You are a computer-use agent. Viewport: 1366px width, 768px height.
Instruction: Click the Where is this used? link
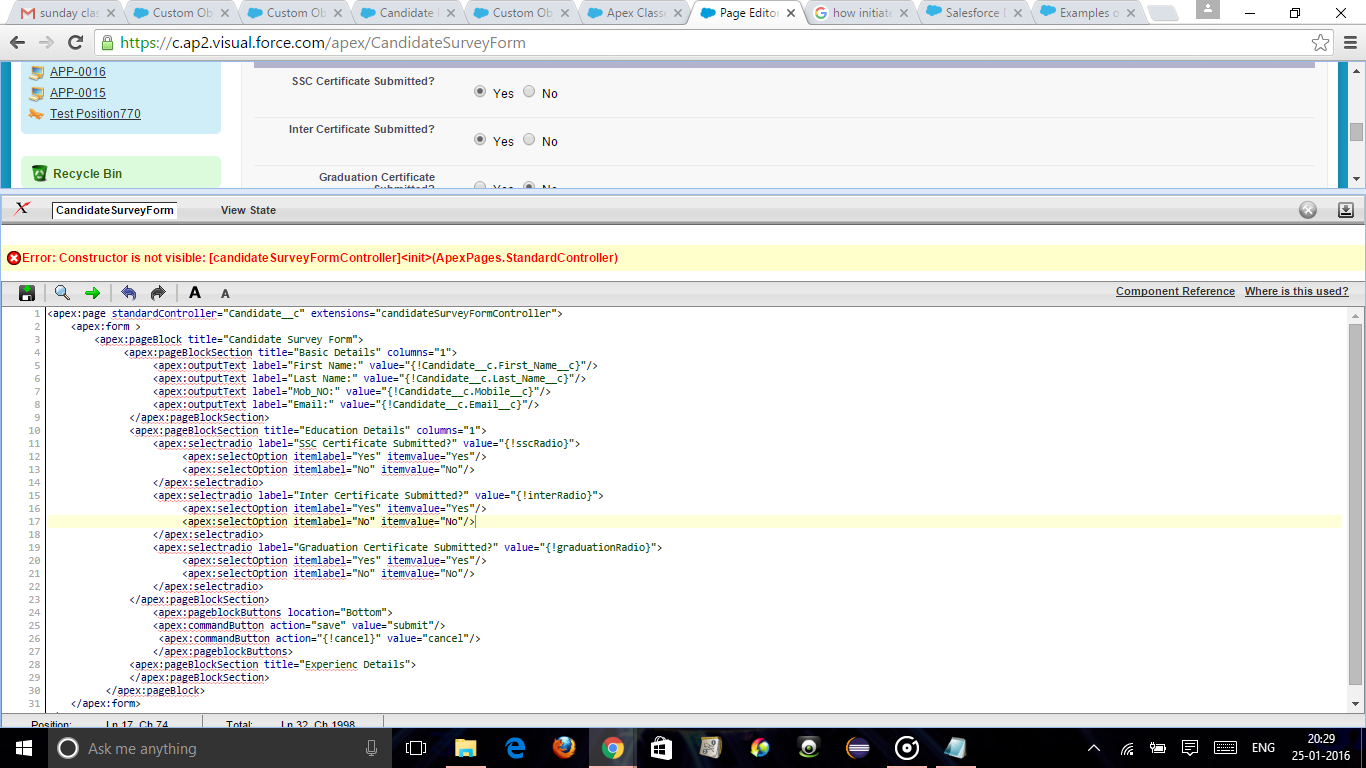[1296, 291]
